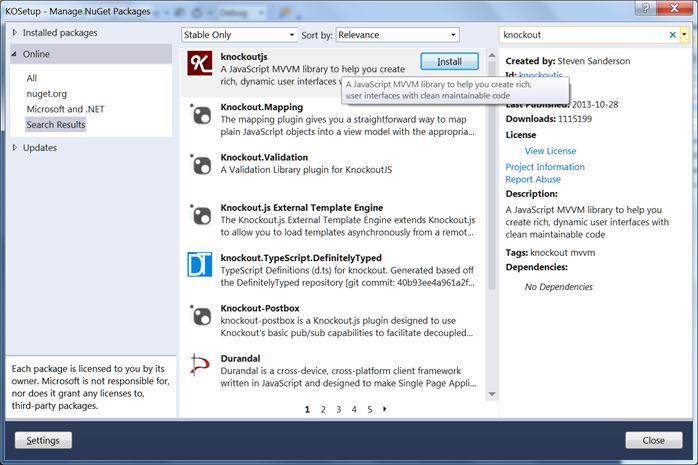Open the Stable Only filter dropdown
This screenshot has width=698, height=465.
click(239, 35)
